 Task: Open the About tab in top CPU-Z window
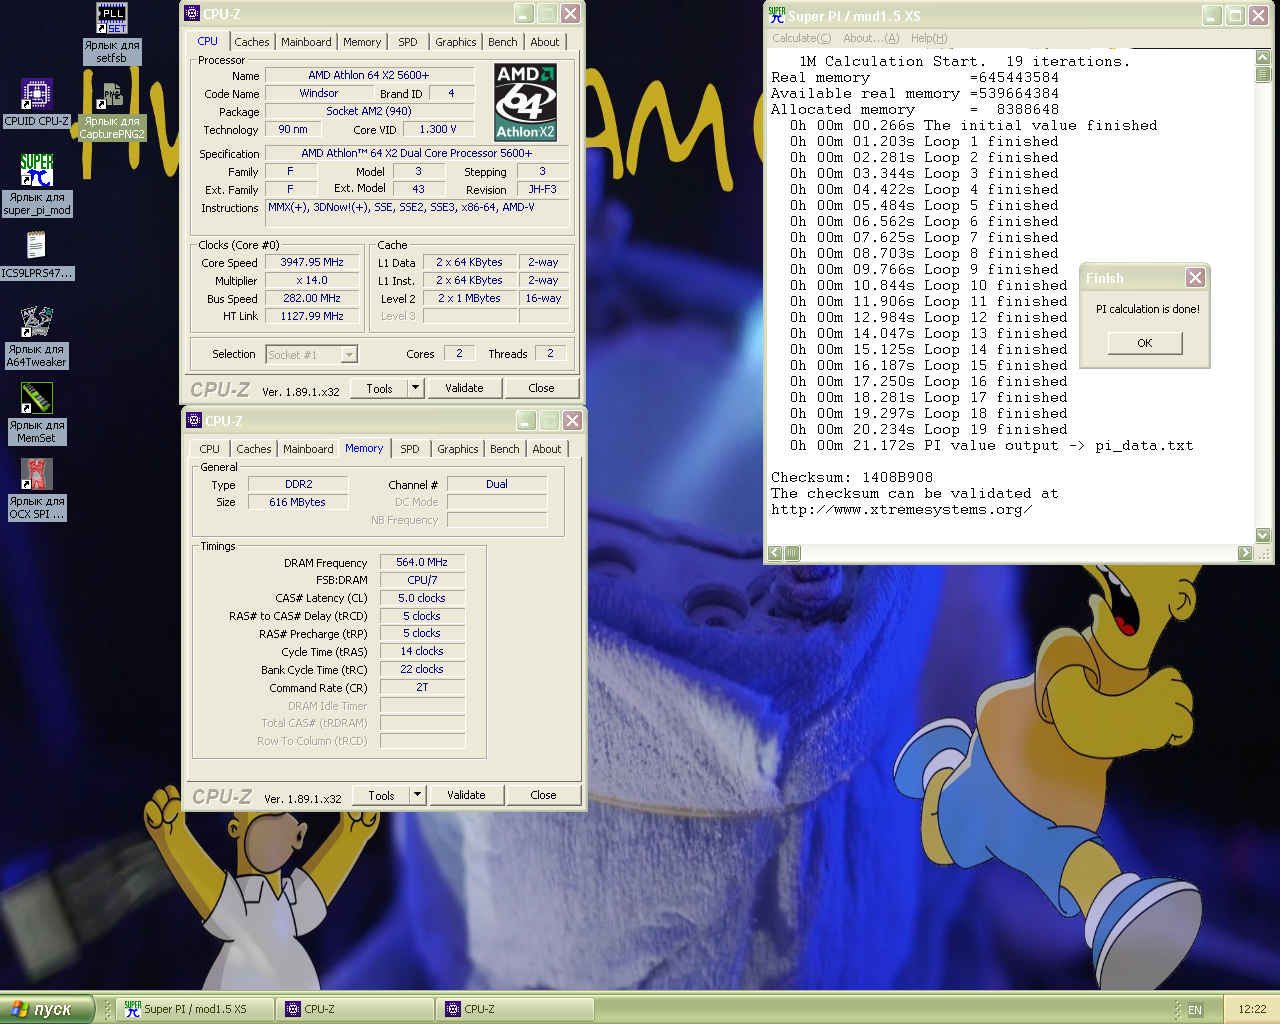[x=545, y=42]
